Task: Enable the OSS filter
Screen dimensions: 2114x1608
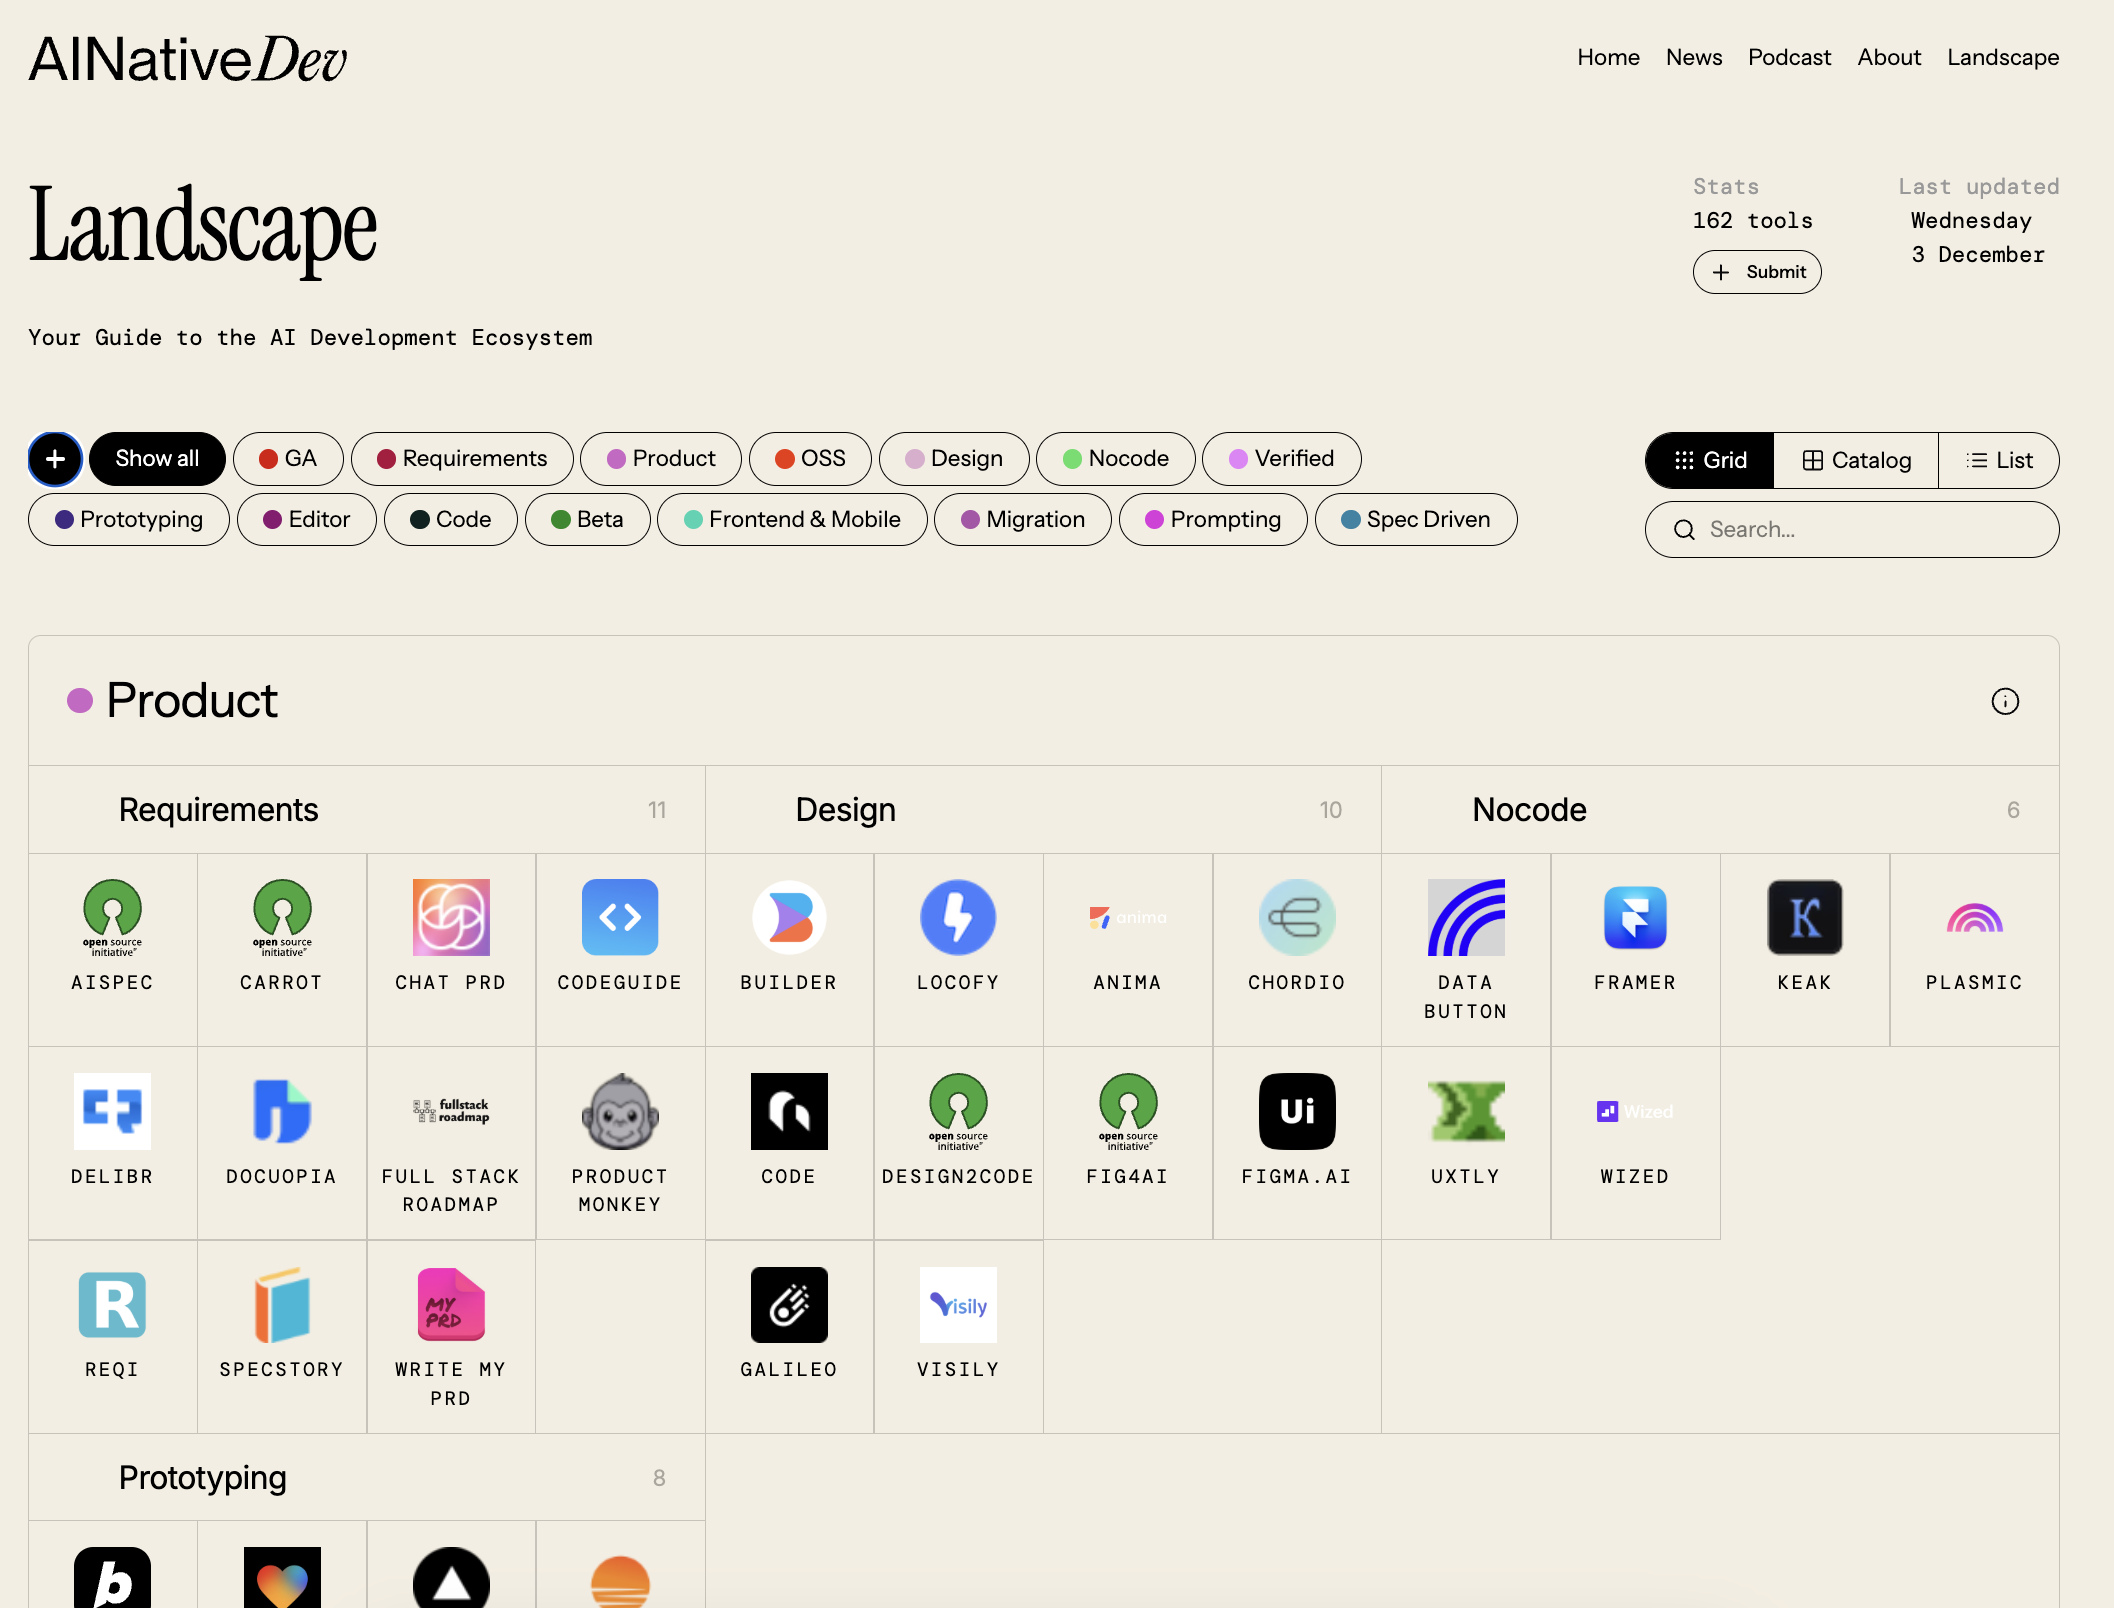Action: (810, 458)
